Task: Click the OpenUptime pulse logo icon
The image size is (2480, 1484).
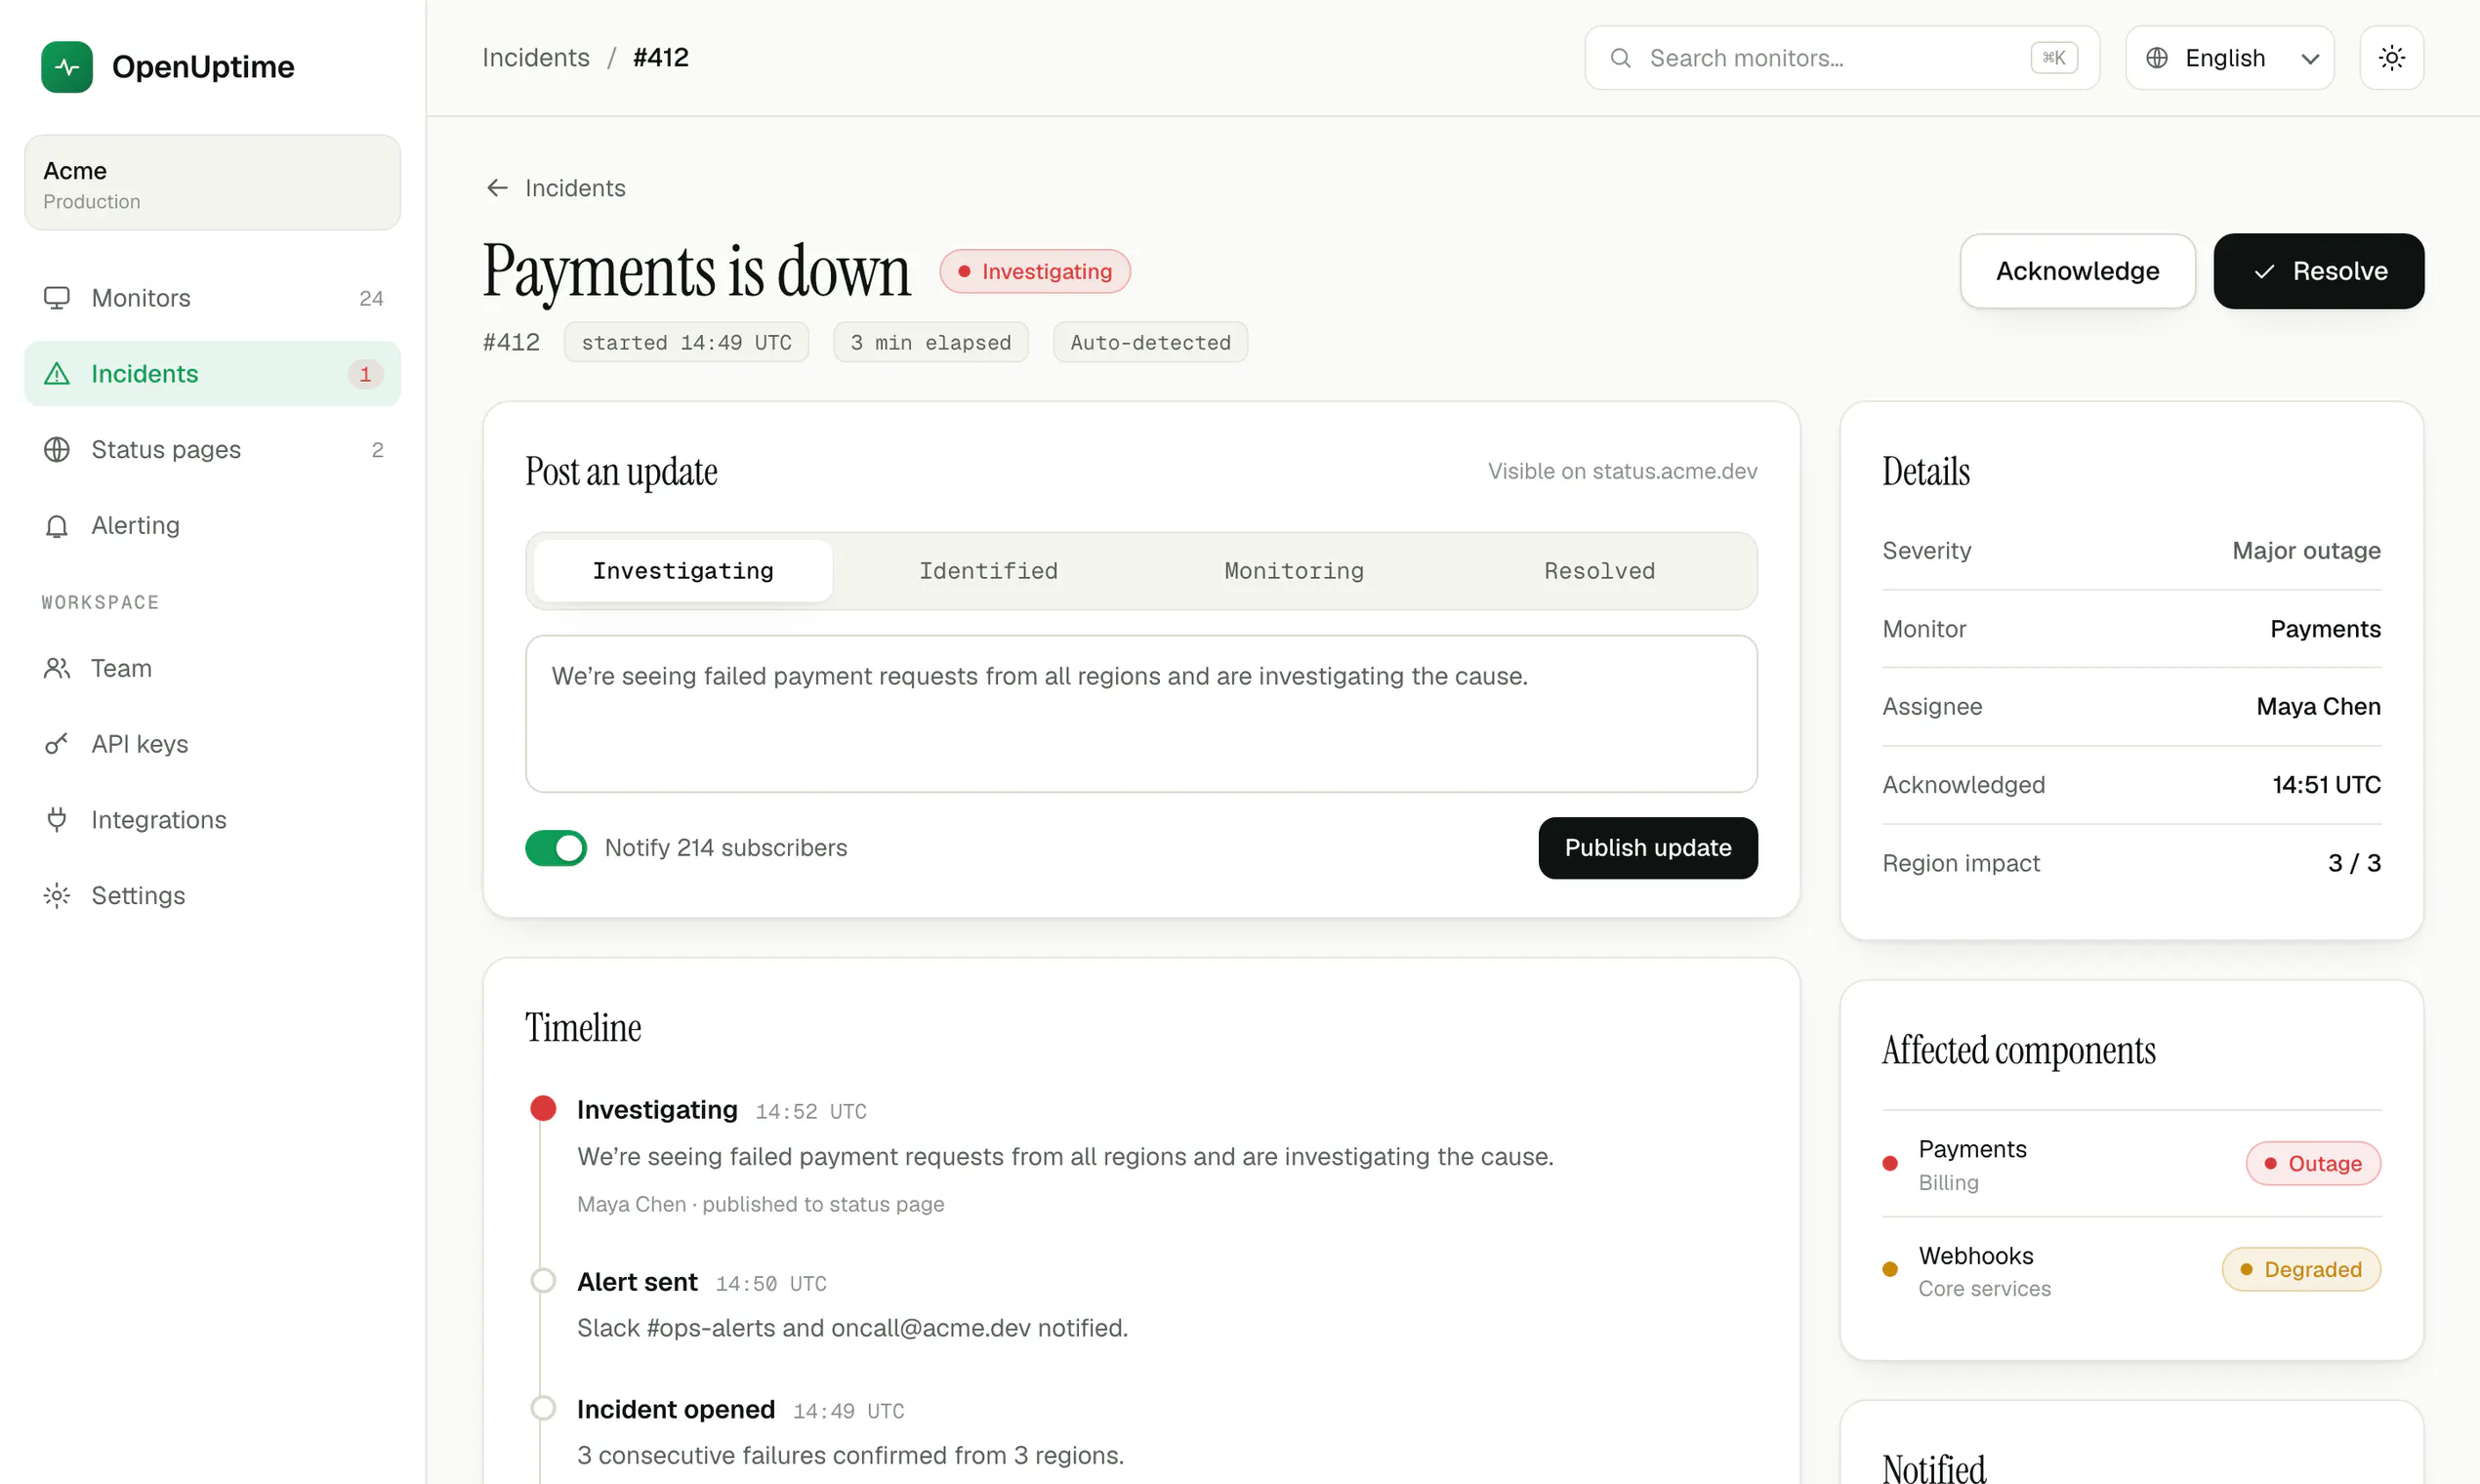Action: pos(67,67)
